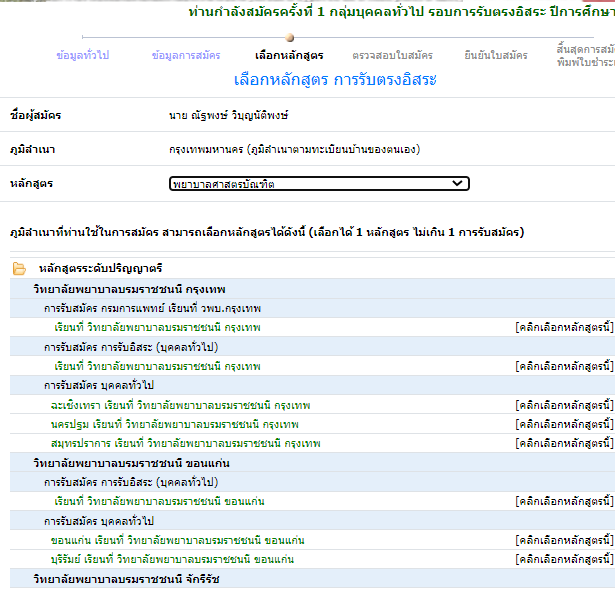
Task: Click the progress marker on the step line
Action: click(290, 38)
